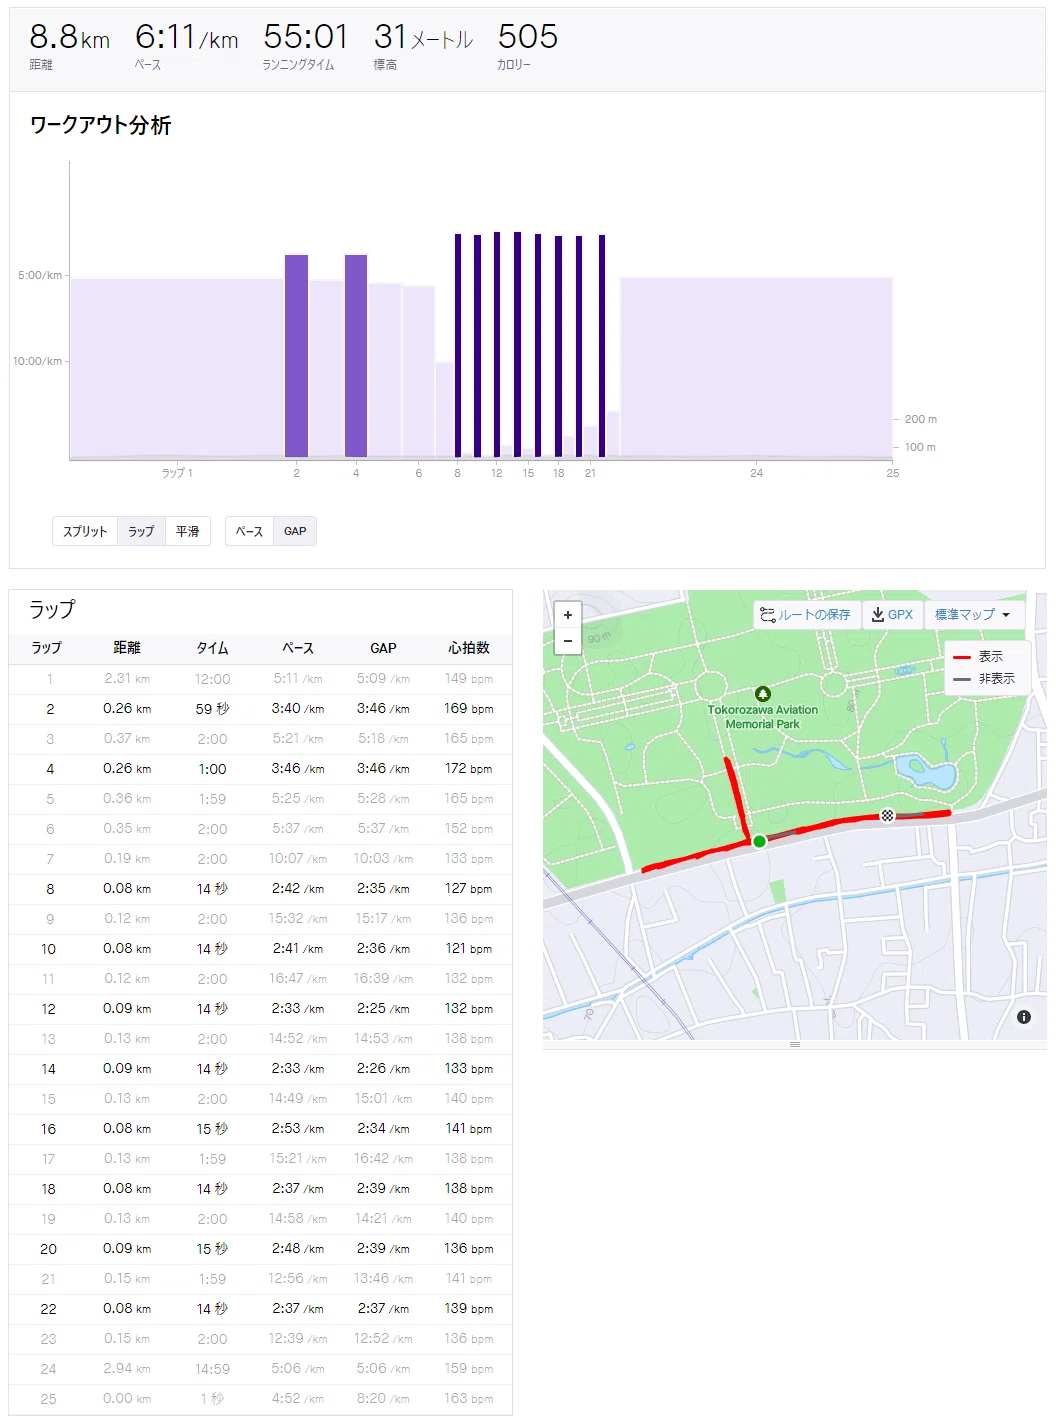Open the 標準マップ dropdown

coord(973,615)
